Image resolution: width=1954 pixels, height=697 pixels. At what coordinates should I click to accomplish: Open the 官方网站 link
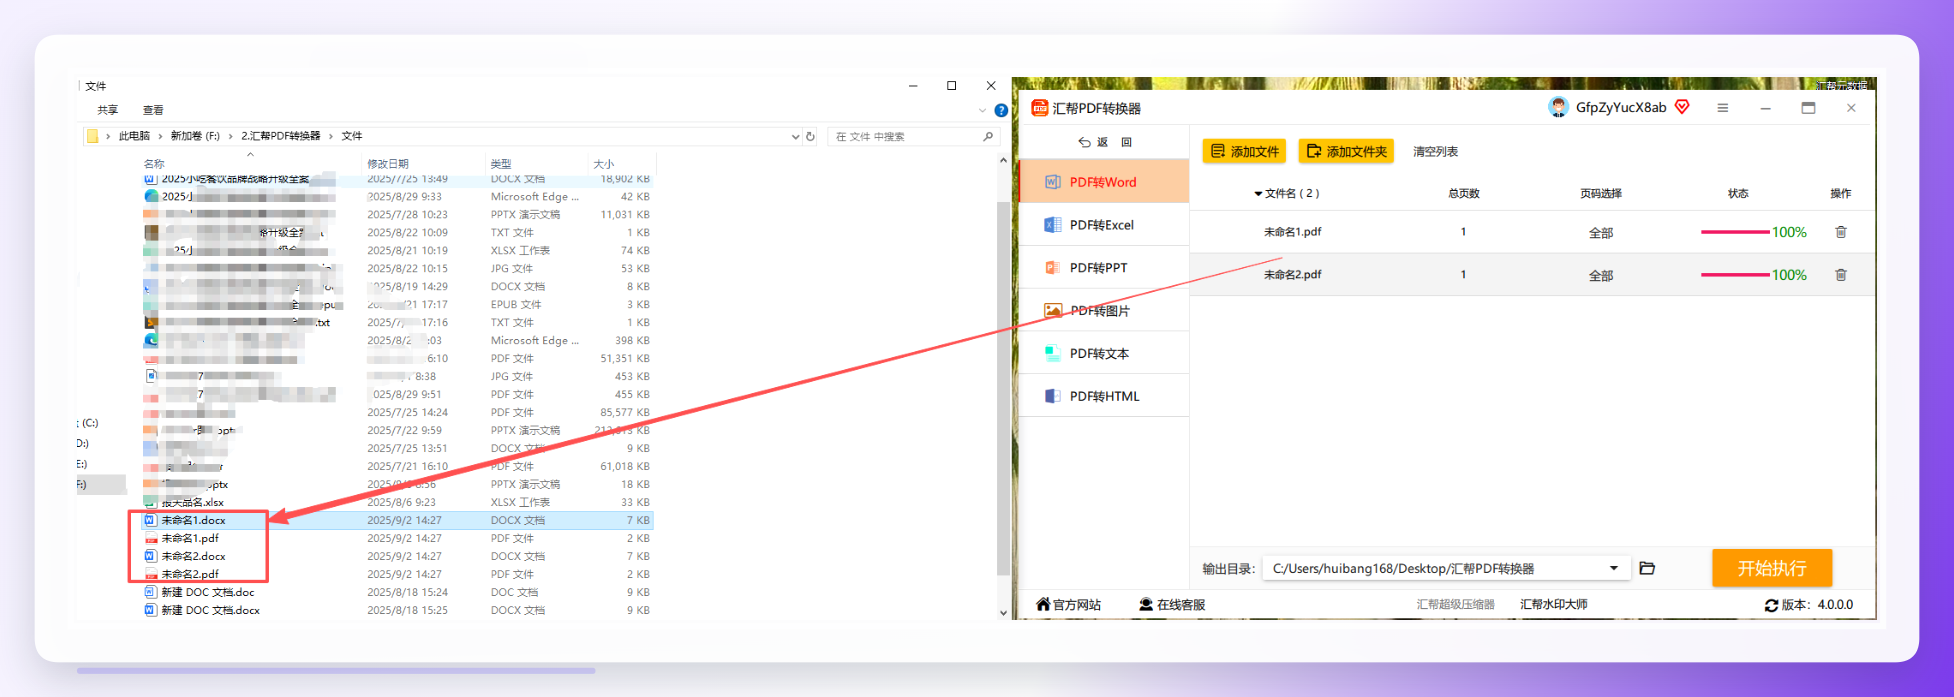point(1068,605)
